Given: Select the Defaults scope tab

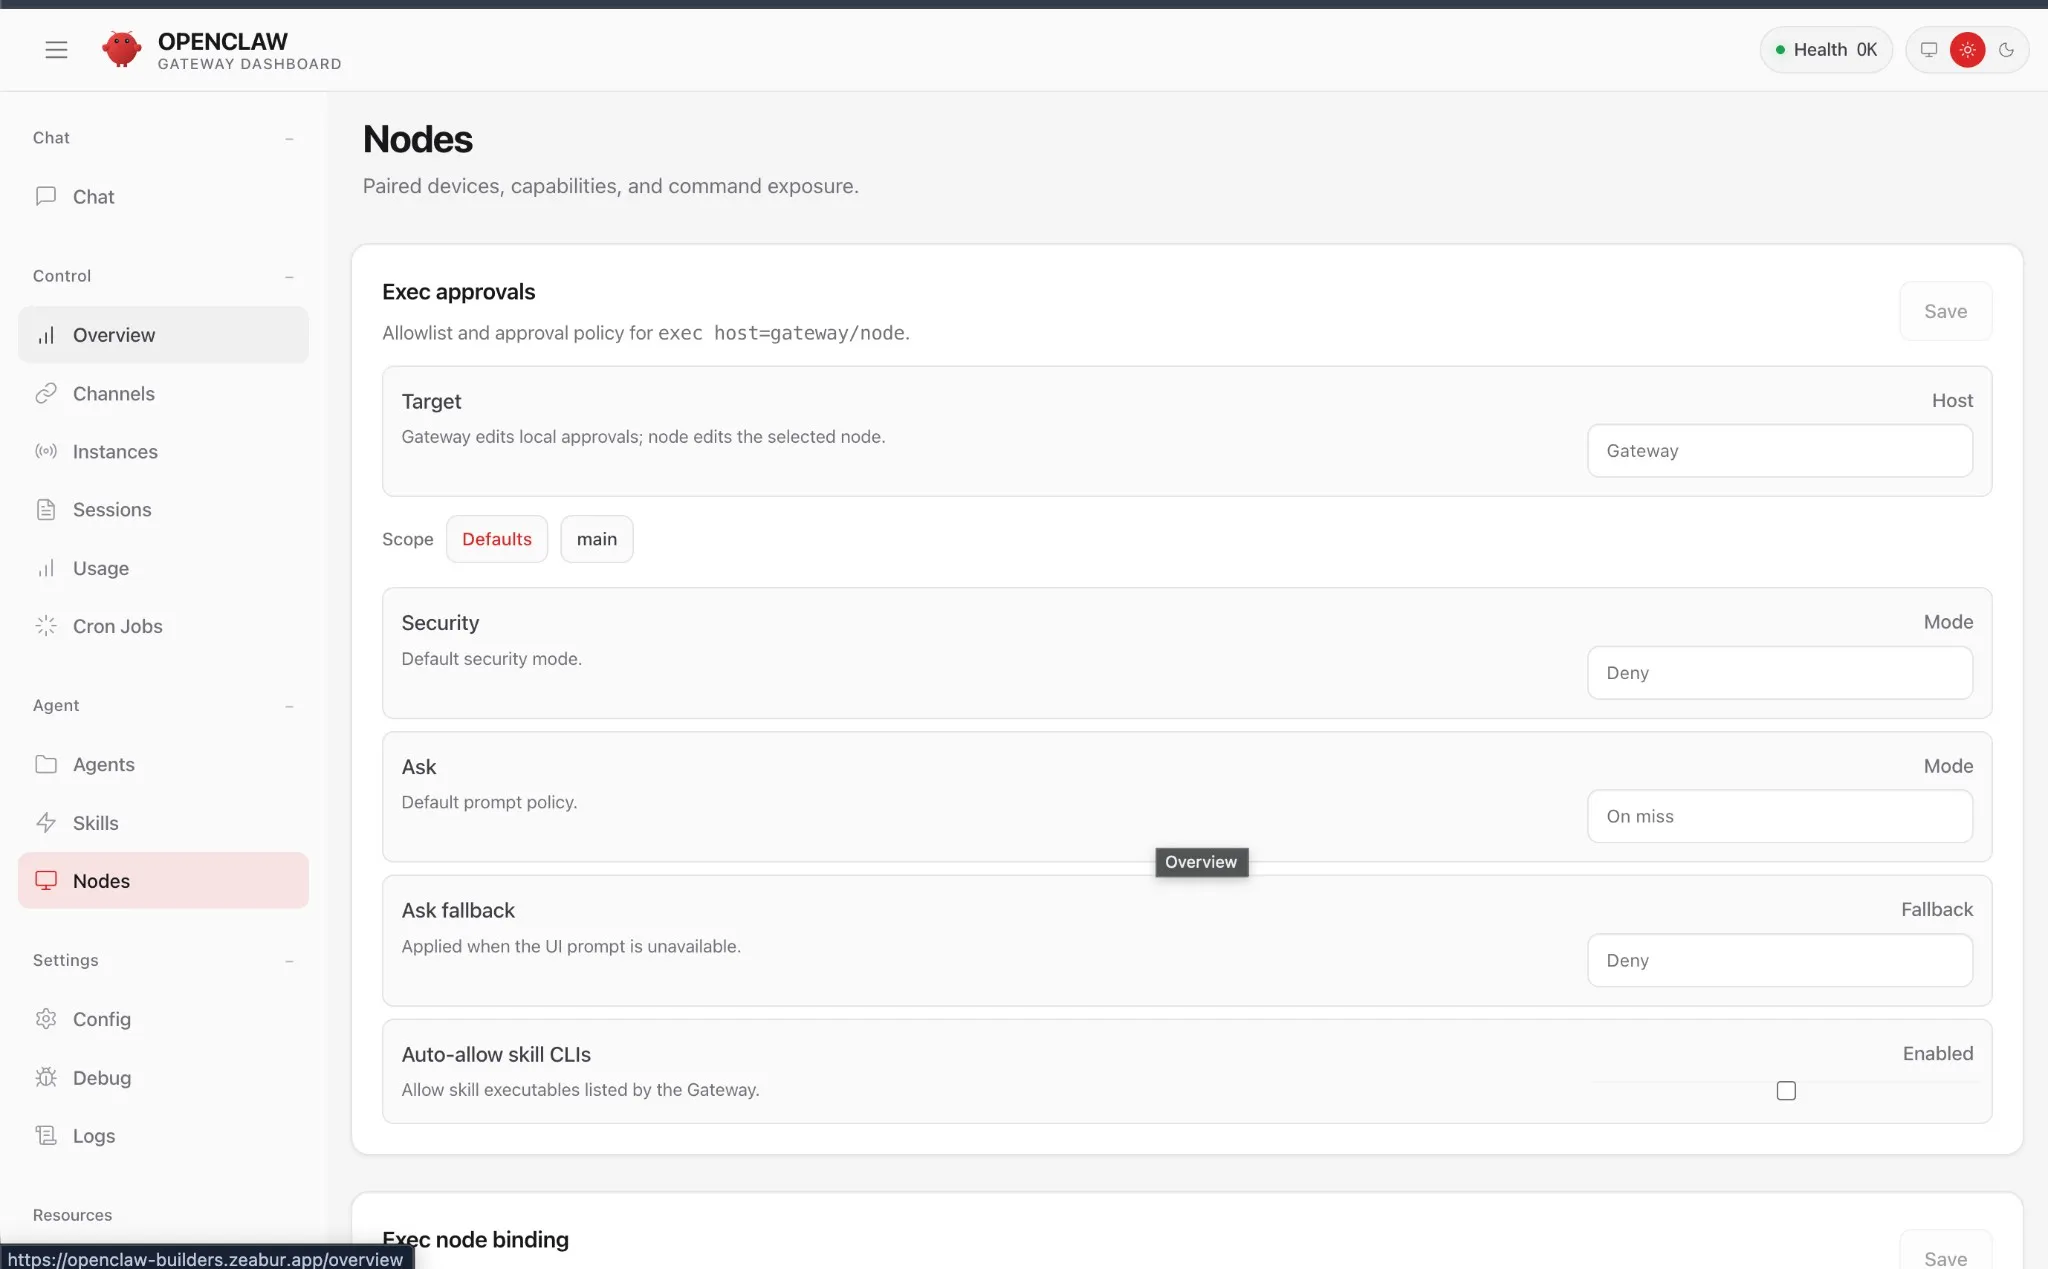Looking at the screenshot, I should [x=497, y=539].
